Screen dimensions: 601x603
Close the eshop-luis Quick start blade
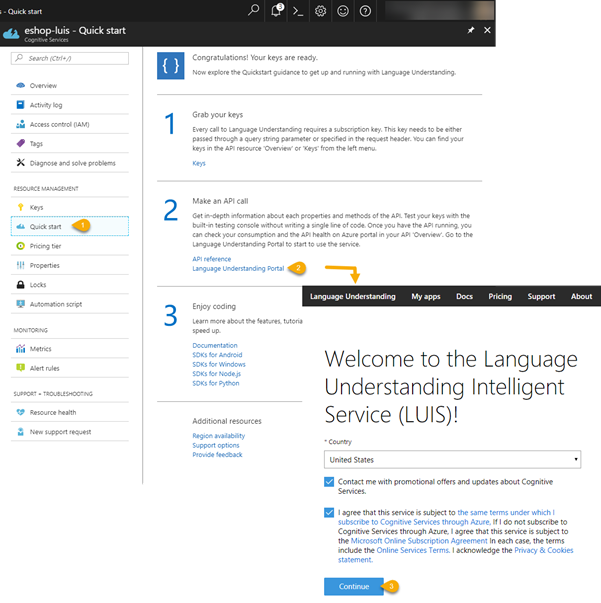[487, 30]
